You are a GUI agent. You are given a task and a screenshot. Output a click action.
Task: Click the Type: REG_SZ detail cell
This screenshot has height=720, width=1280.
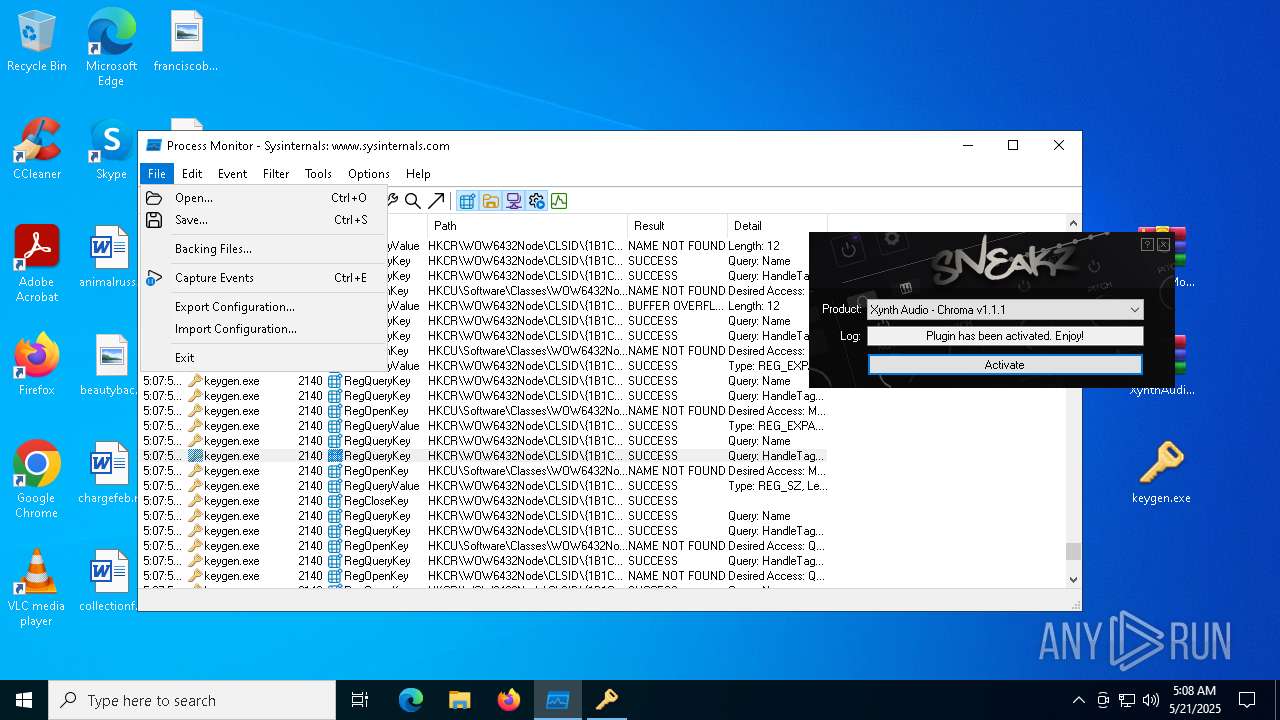777,486
